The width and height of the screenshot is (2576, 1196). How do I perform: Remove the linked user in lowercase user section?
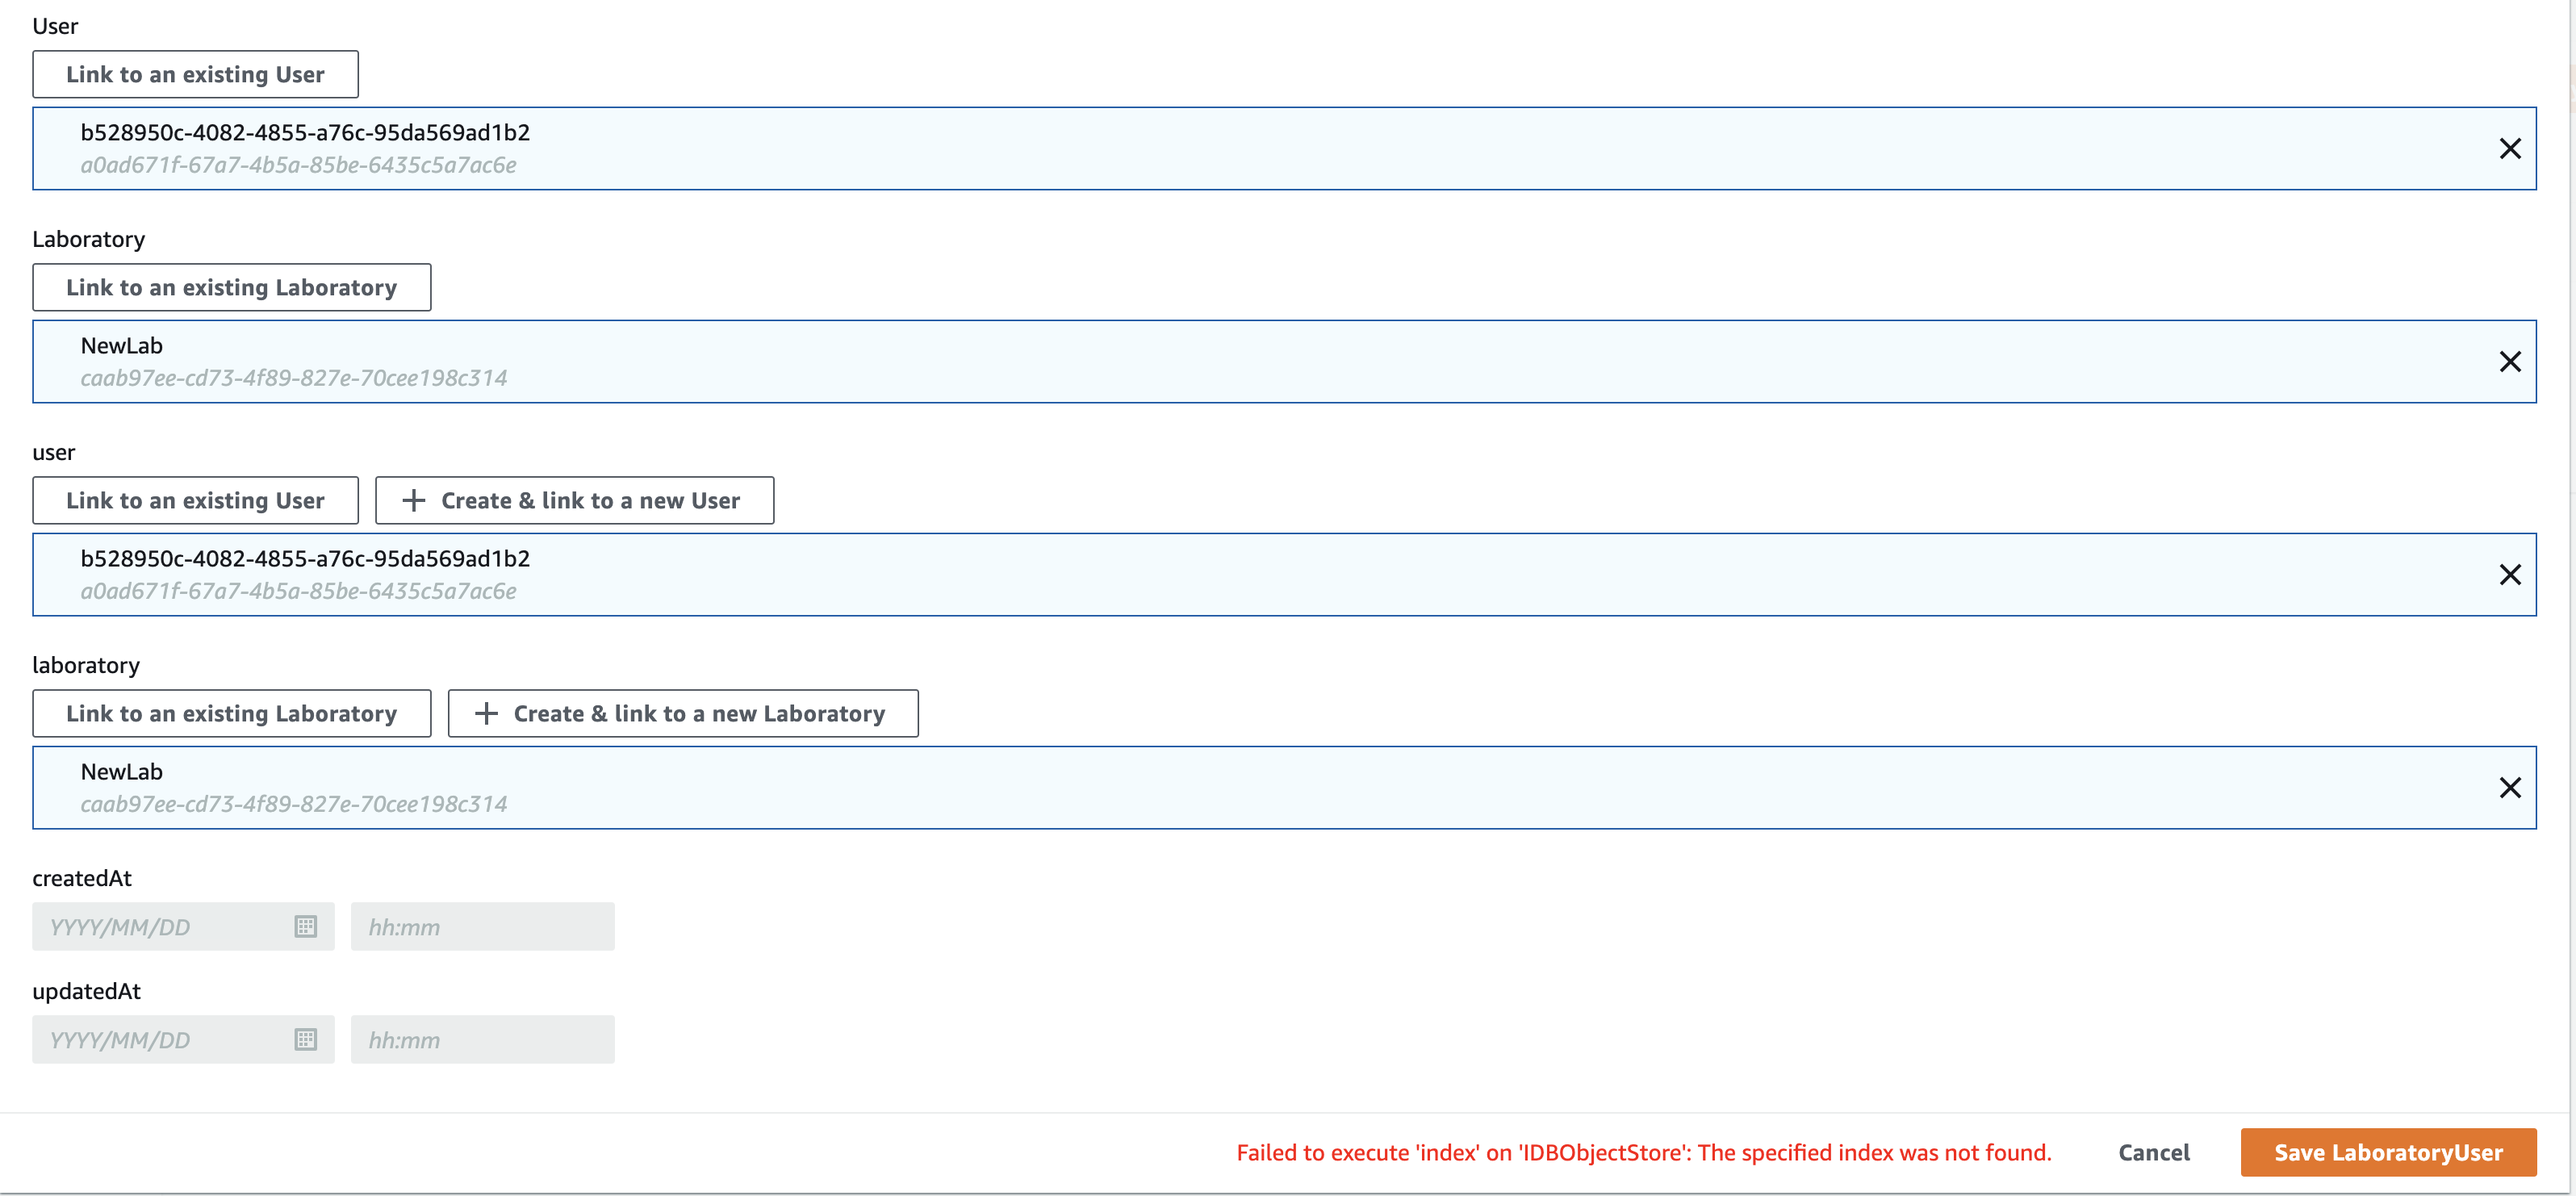tap(2511, 574)
